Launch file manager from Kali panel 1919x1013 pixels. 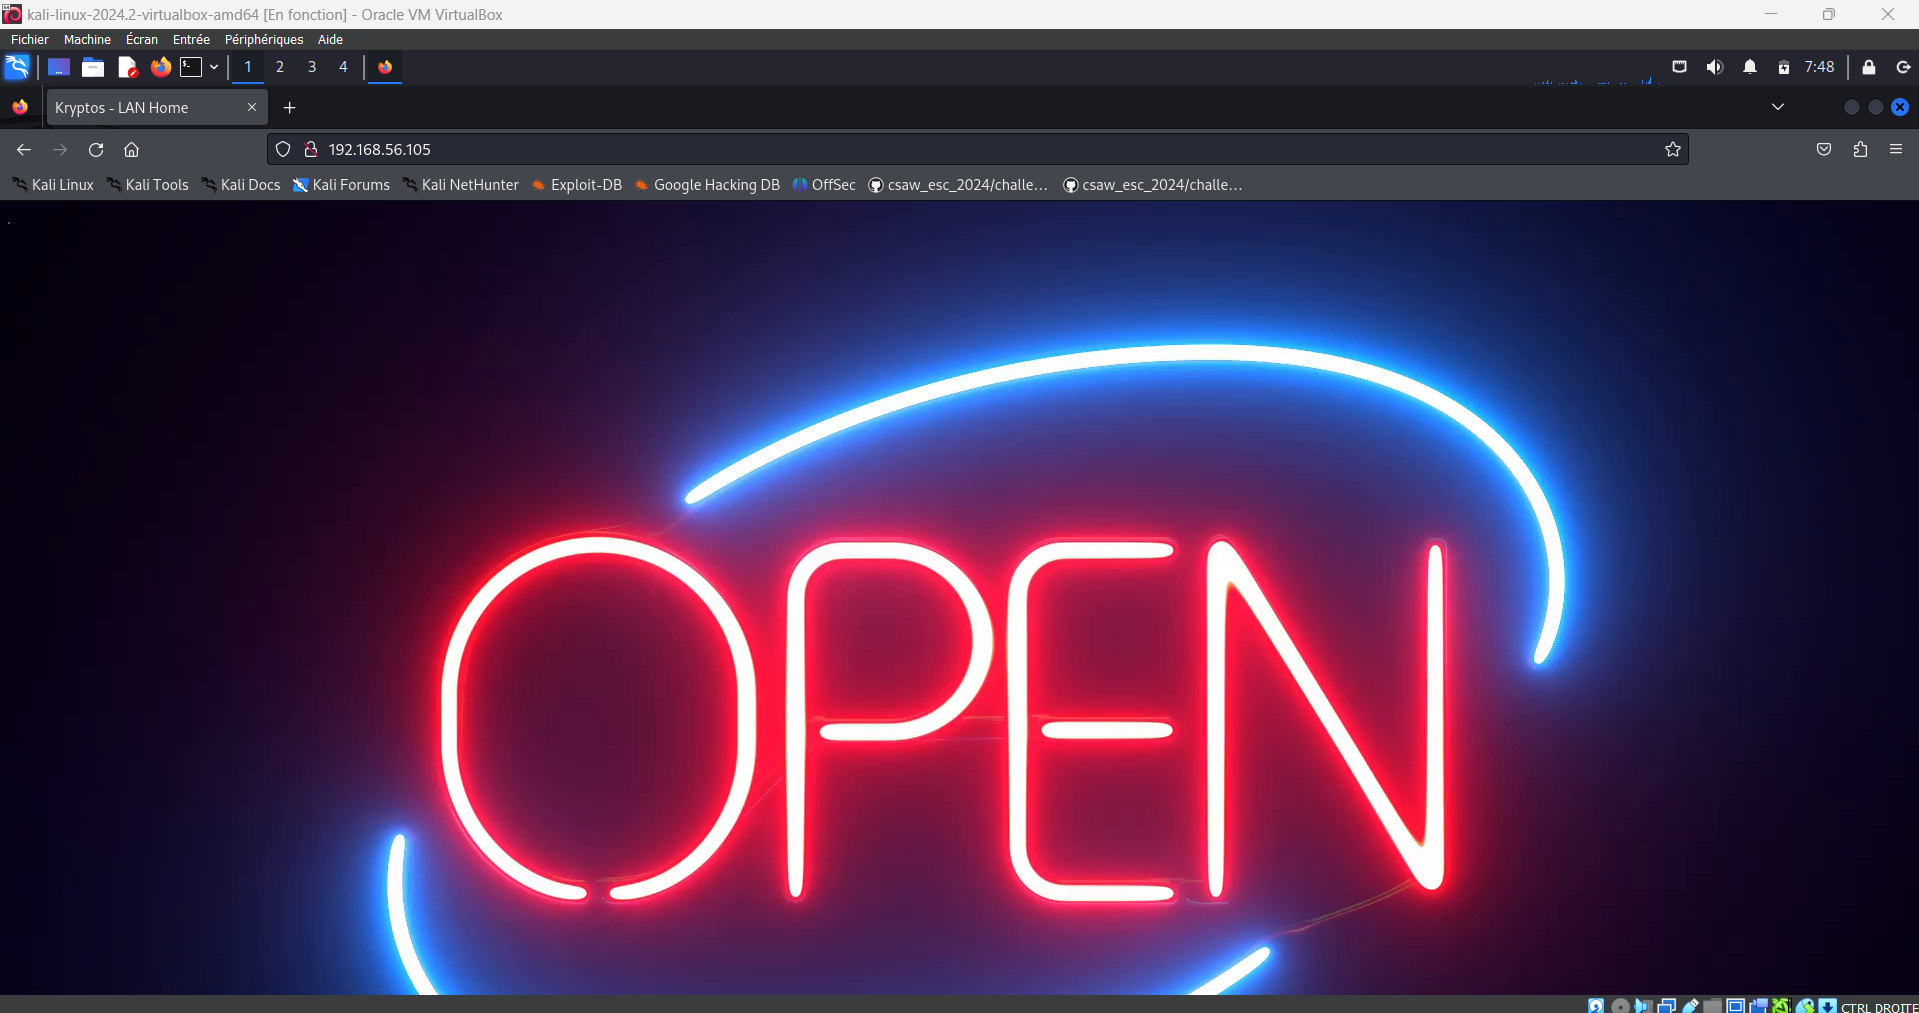pos(93,67)
